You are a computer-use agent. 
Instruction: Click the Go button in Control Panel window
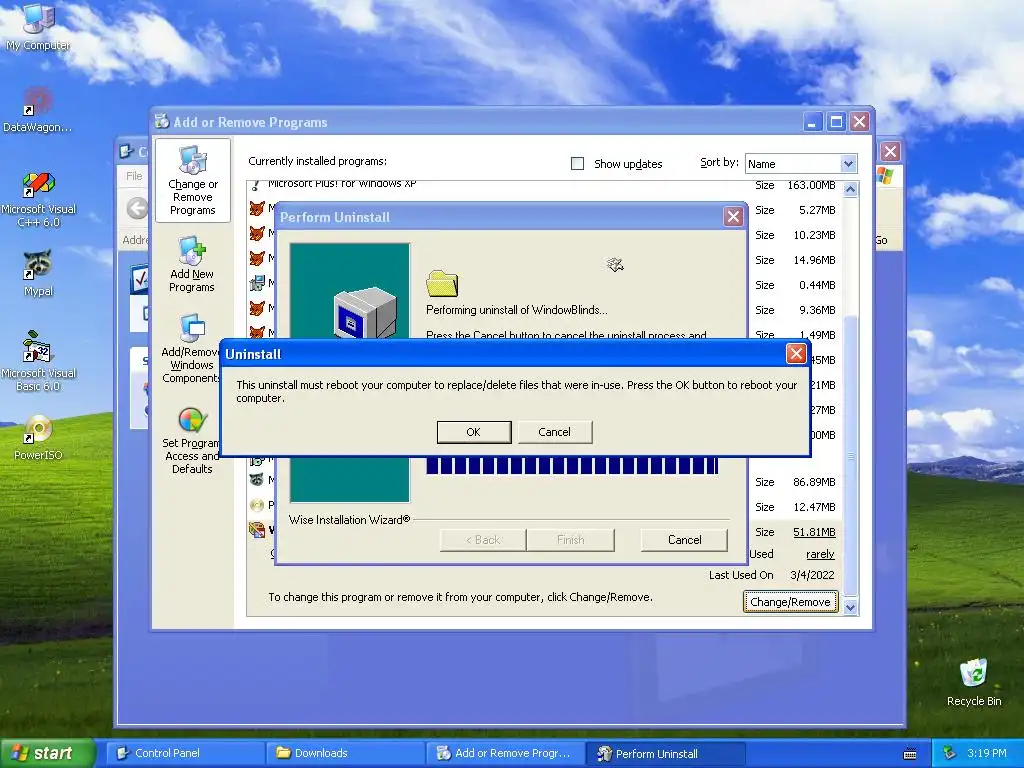pos(881,240)
